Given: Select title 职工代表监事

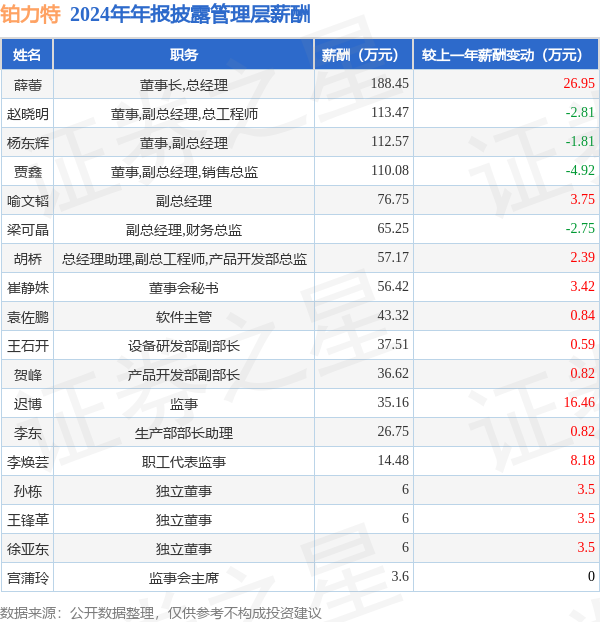Looking at the screenshot, I should (x=184, y=462).
